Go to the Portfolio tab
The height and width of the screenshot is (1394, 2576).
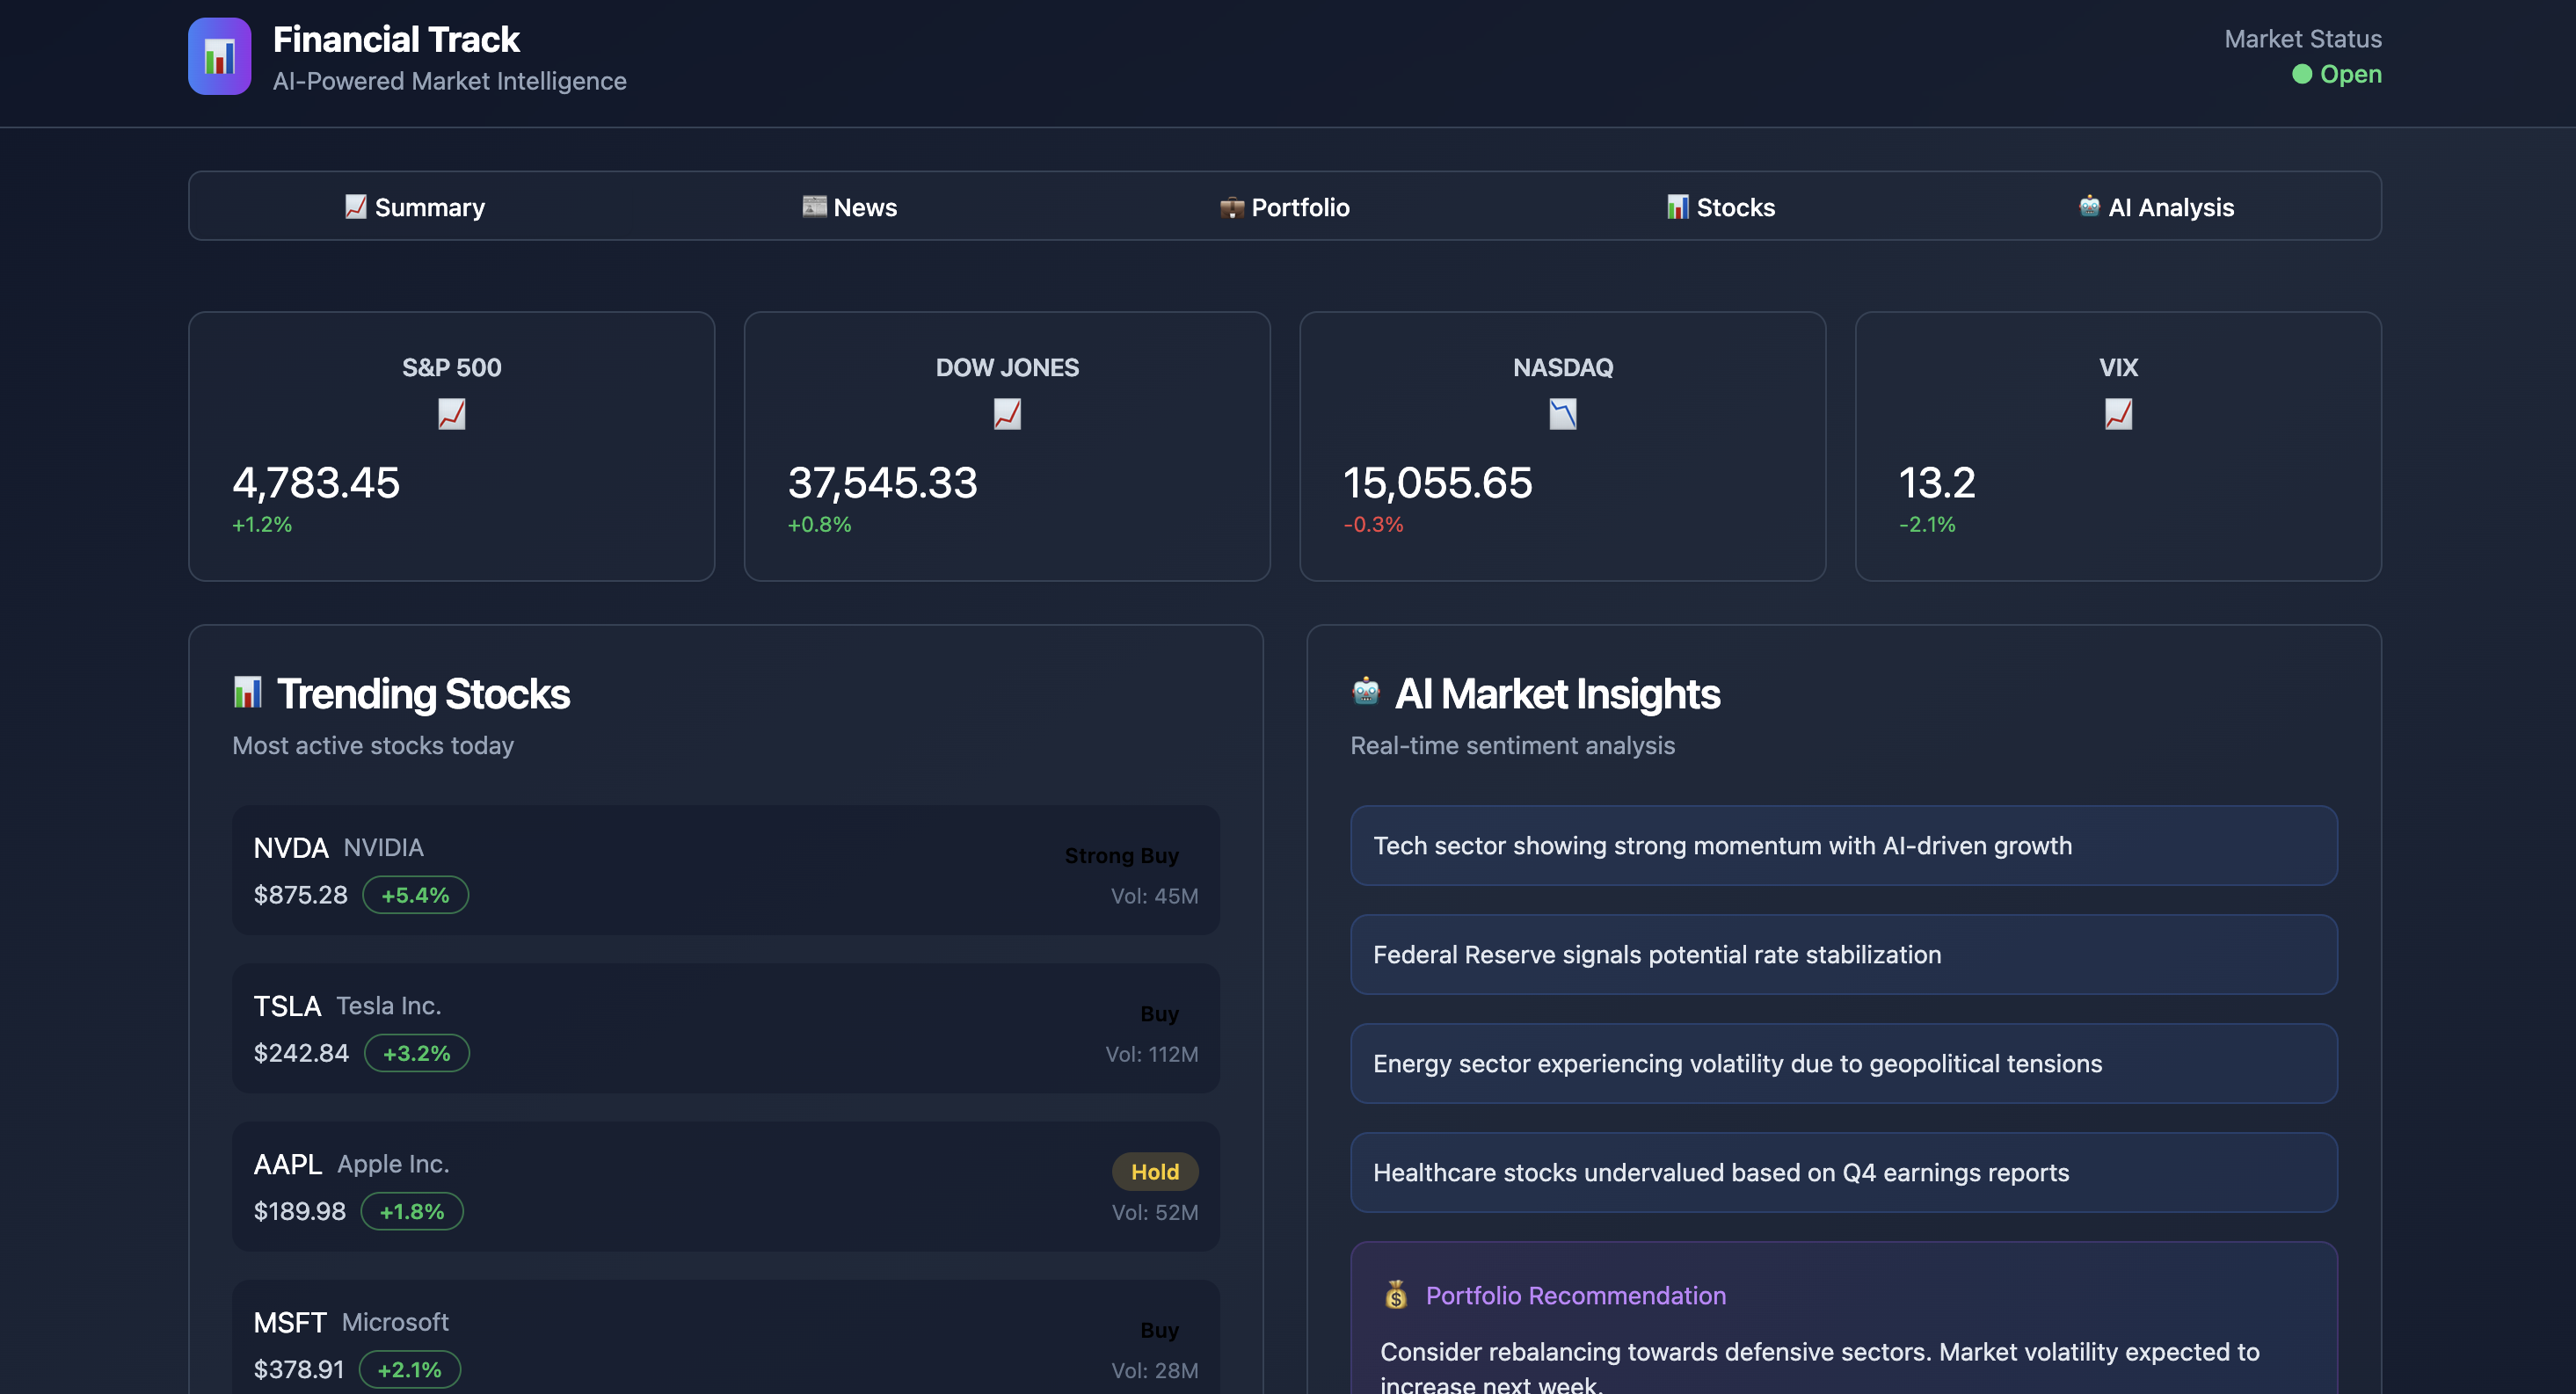click(1285, 207)
